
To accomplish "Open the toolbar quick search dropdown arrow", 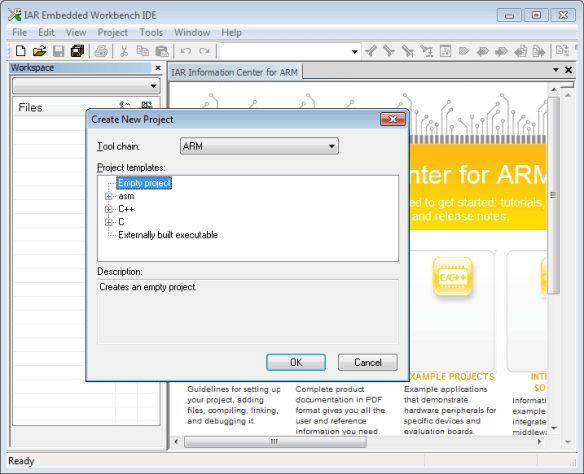I will (354, 51).
